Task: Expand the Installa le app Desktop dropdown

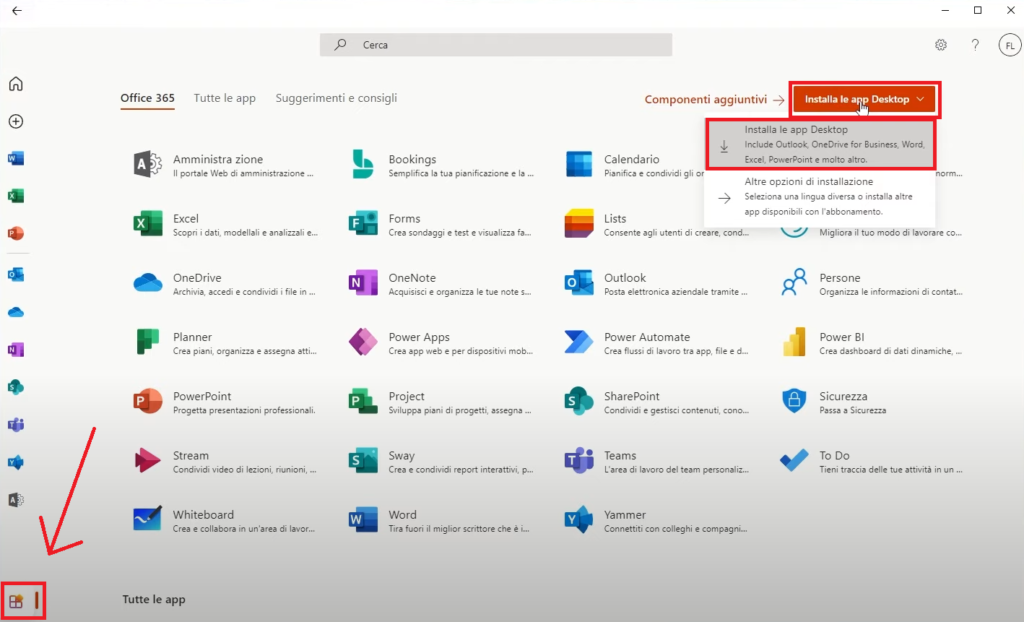Action: coord(865,99)
